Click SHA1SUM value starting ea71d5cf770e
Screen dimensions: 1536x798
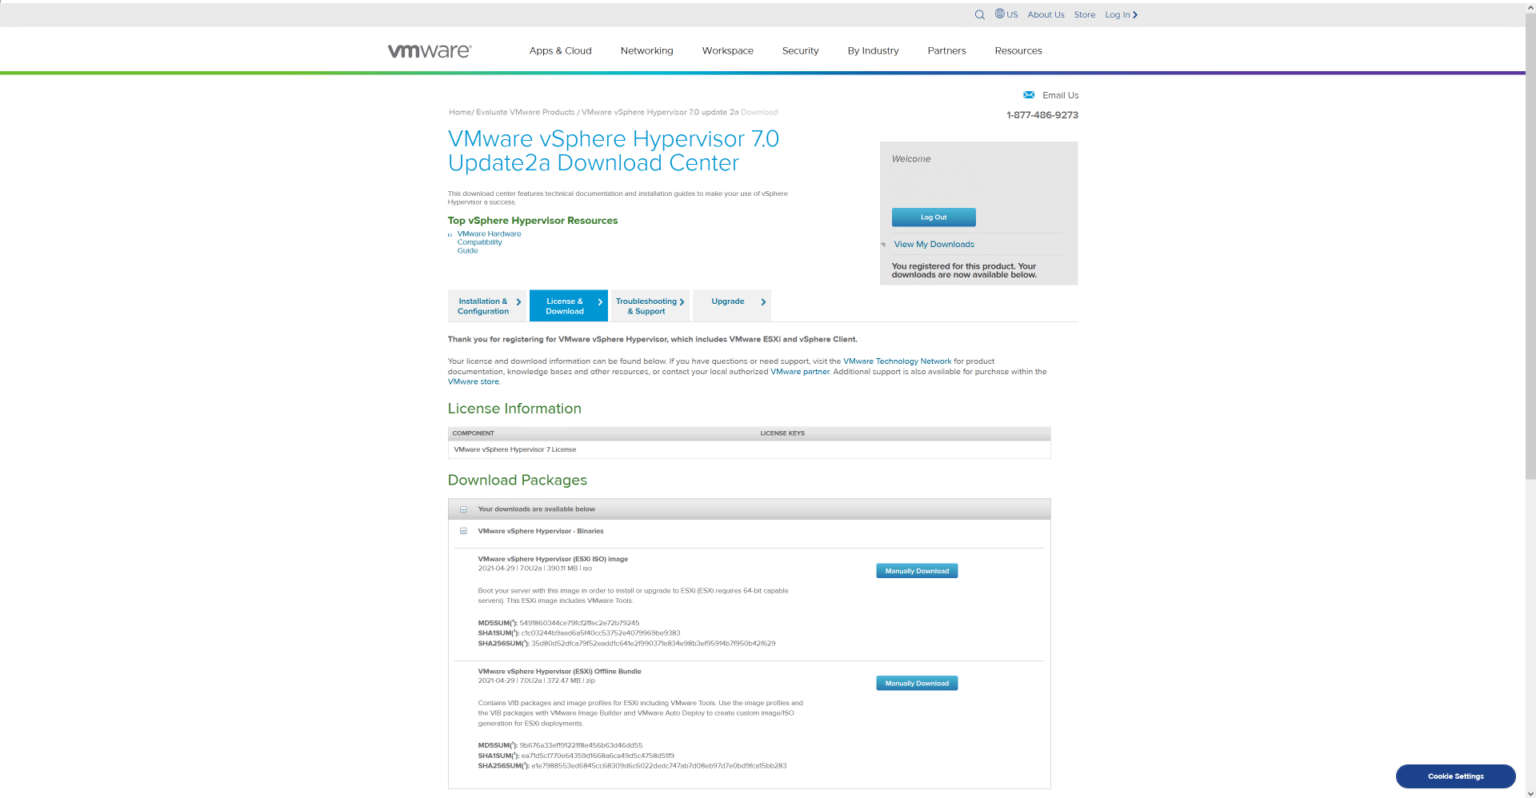click(x=597, y=756)
